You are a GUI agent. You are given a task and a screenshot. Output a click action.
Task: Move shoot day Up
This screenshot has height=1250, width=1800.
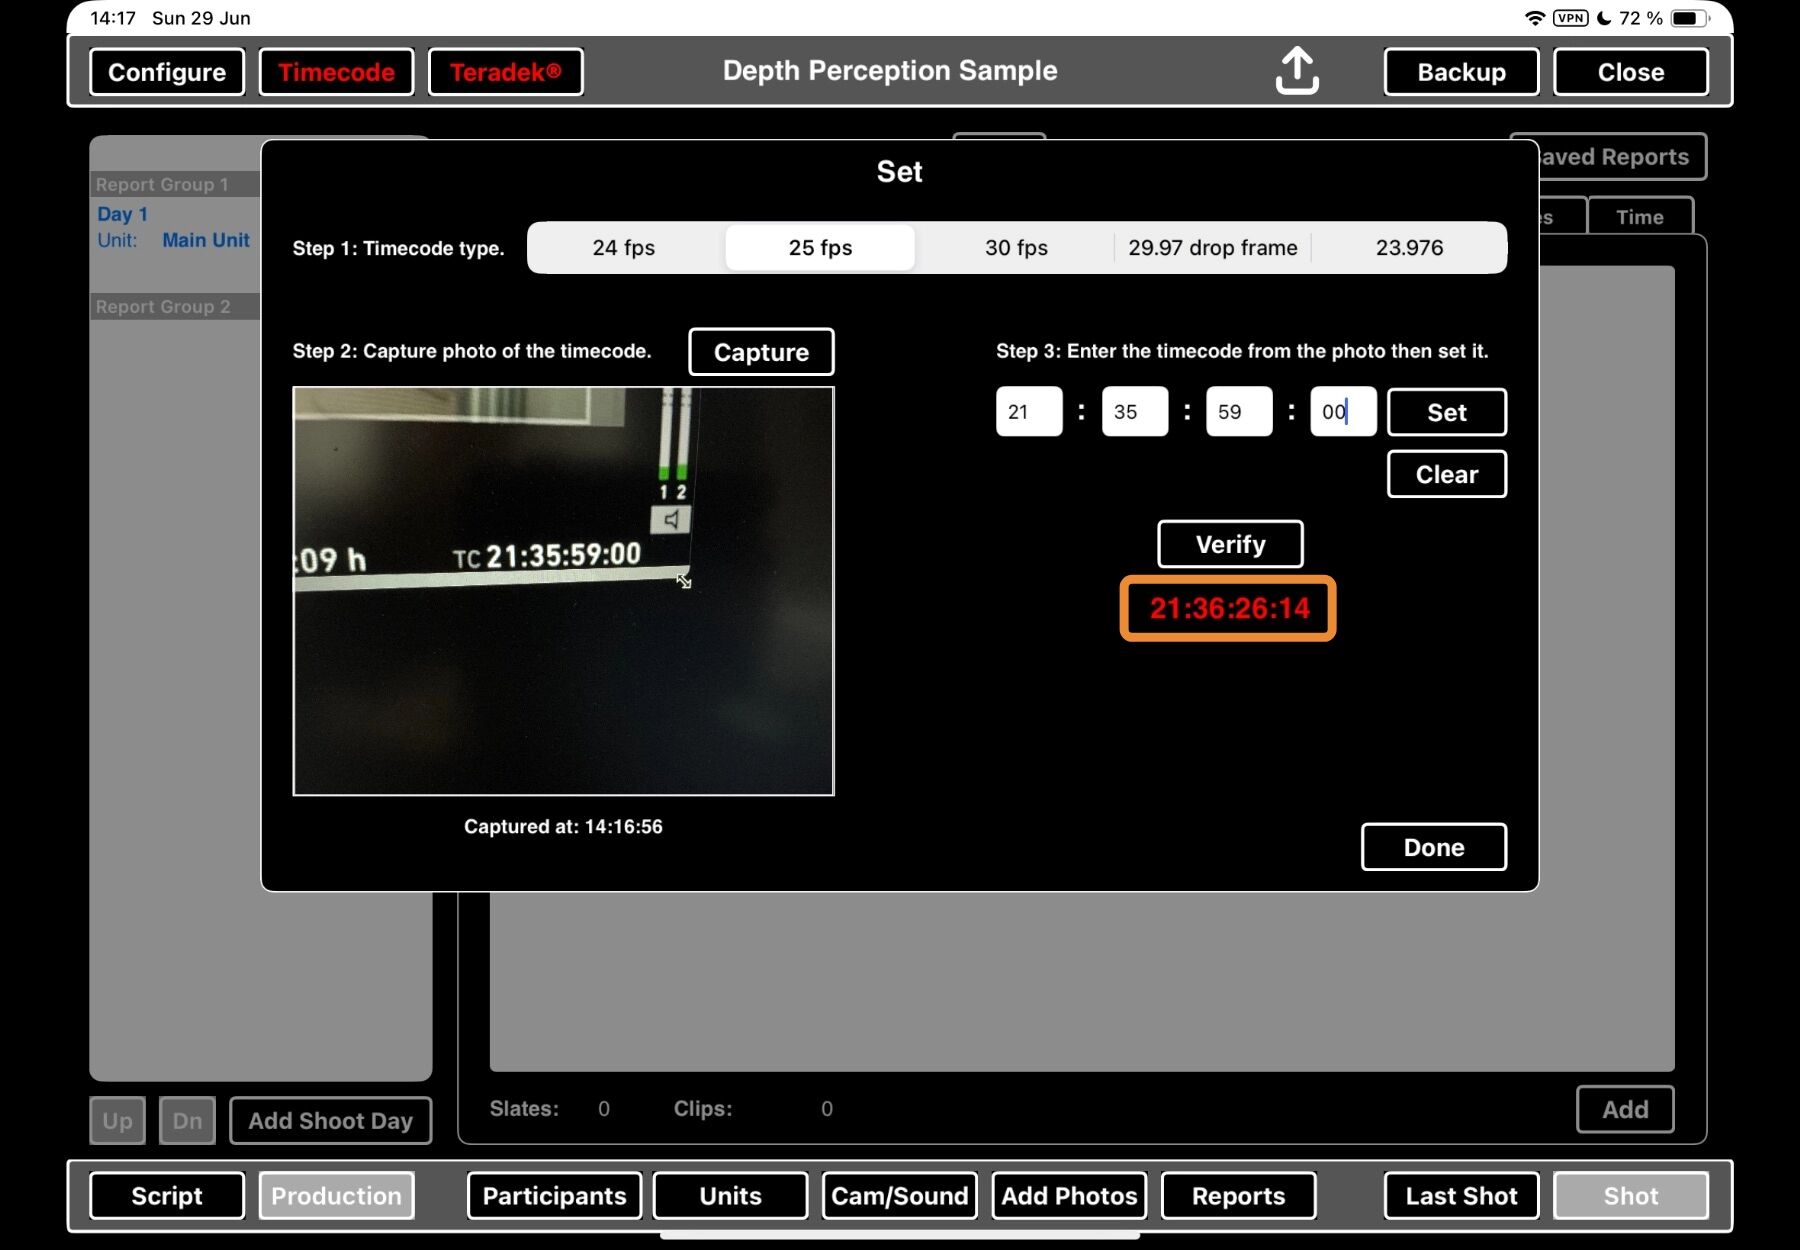pyautogui.click(x=117, y=1121)
